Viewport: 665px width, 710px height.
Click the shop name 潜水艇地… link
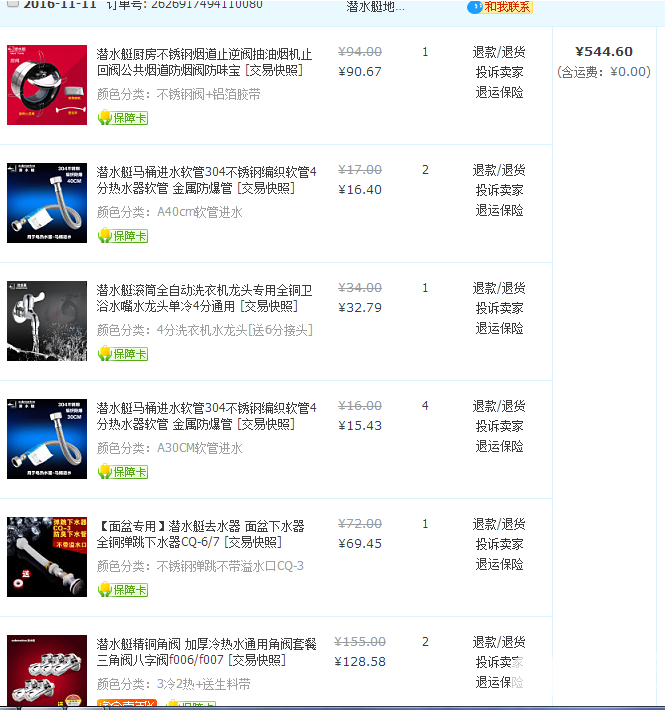tap(375, 6)
